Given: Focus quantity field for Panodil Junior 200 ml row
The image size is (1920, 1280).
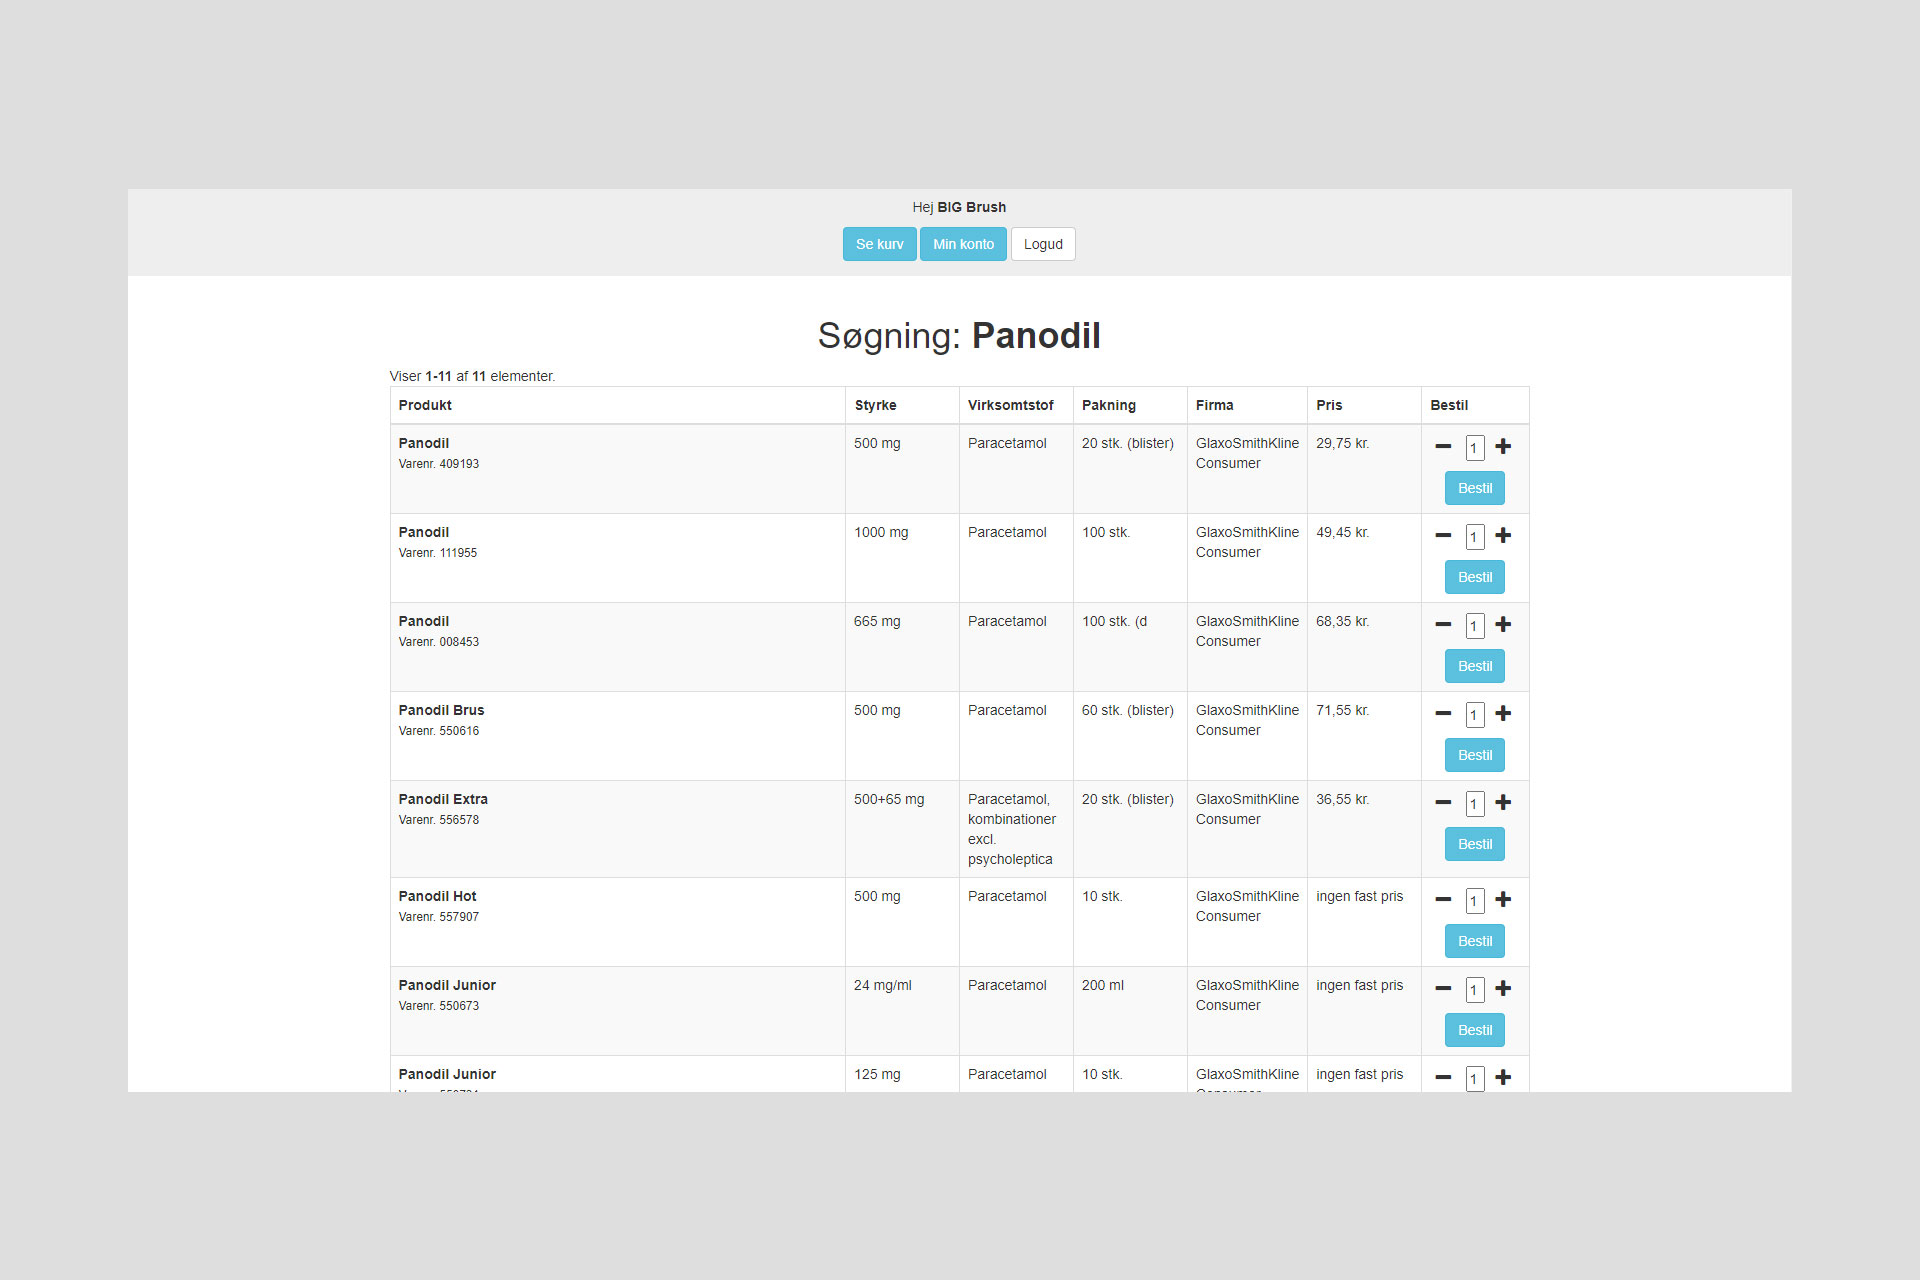Looking at the screenshot, I should point(1474,989).
